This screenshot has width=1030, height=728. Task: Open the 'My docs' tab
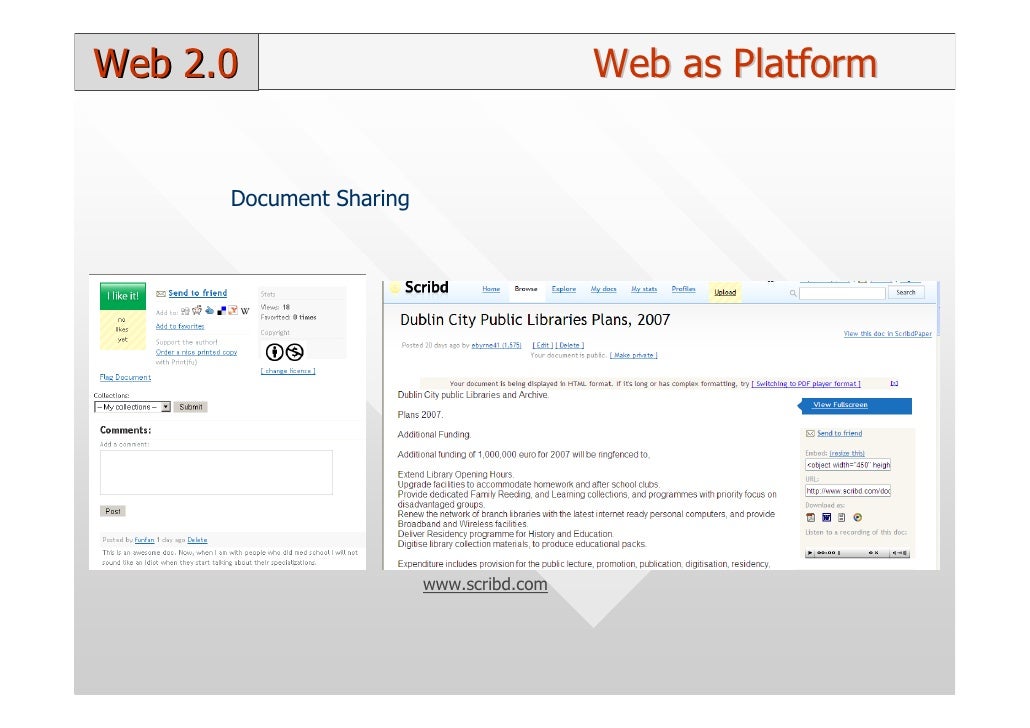click(603, 289)
